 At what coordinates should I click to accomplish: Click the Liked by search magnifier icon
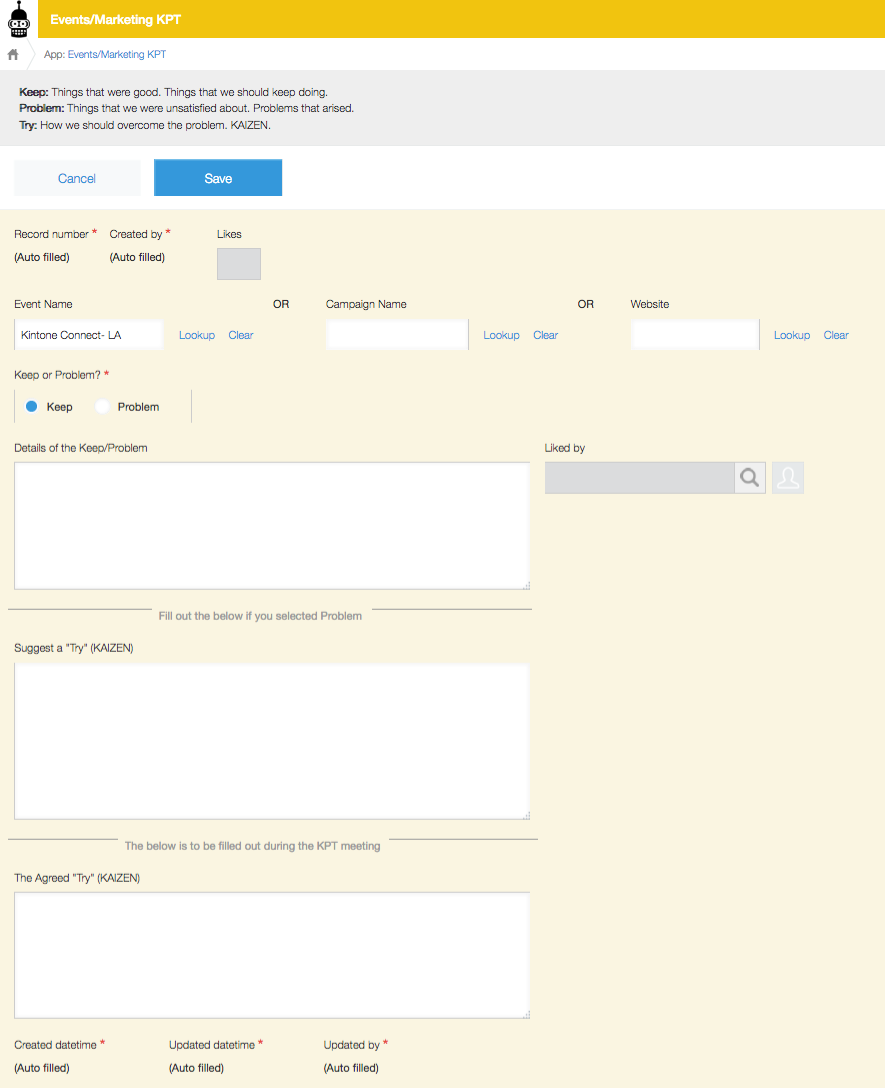[x=749, y=478]
